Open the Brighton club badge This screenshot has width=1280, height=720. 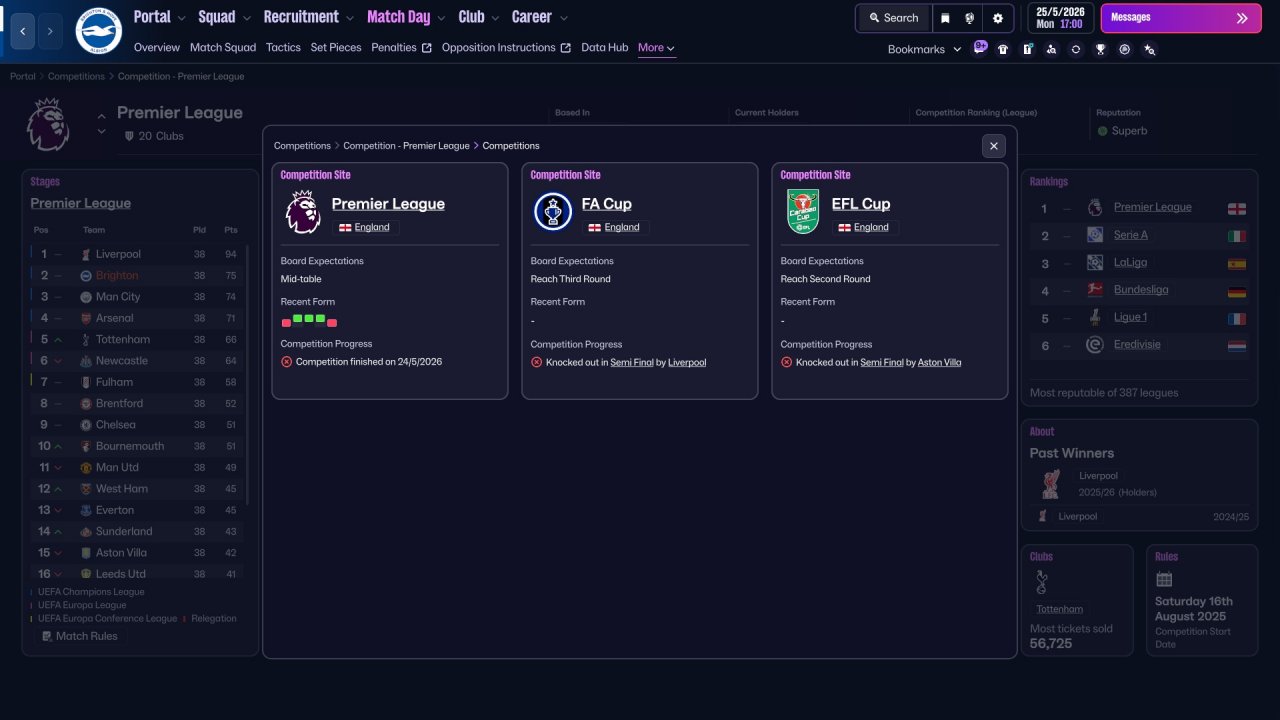(98, 31)
